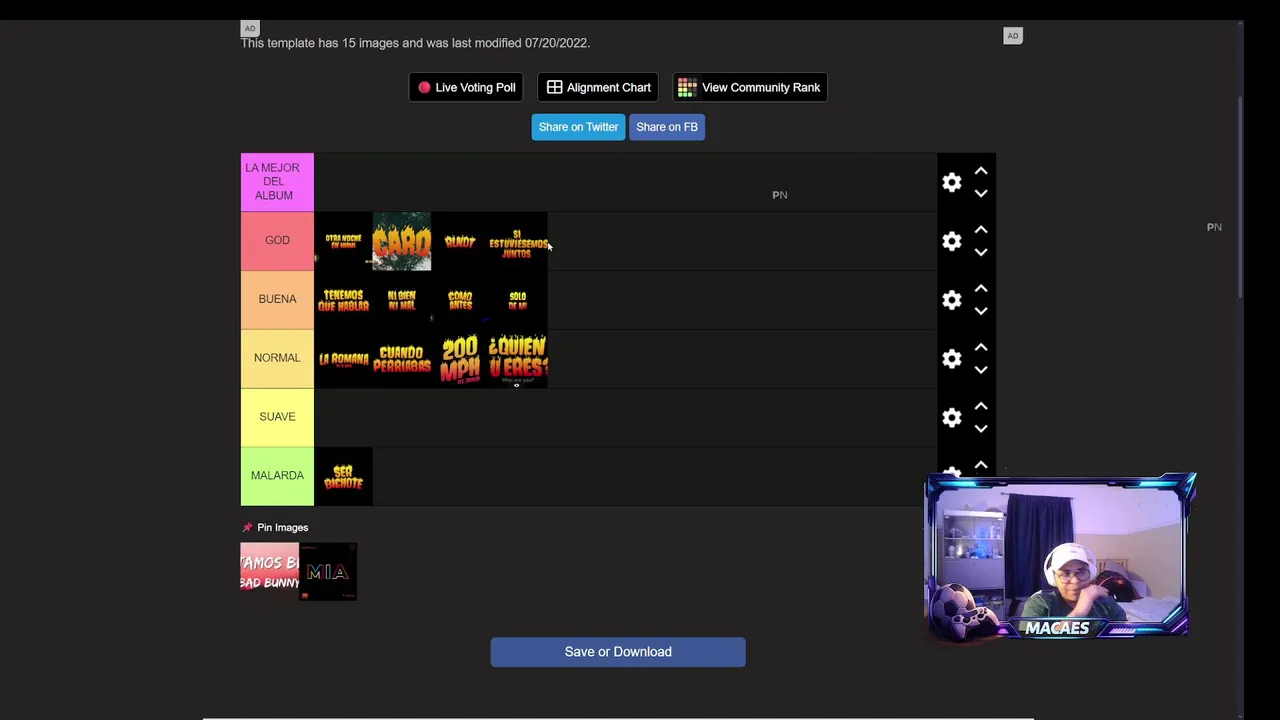1280x720 pixels.
Task: Select the NORMAL tier label
Action: coord(277,358)
